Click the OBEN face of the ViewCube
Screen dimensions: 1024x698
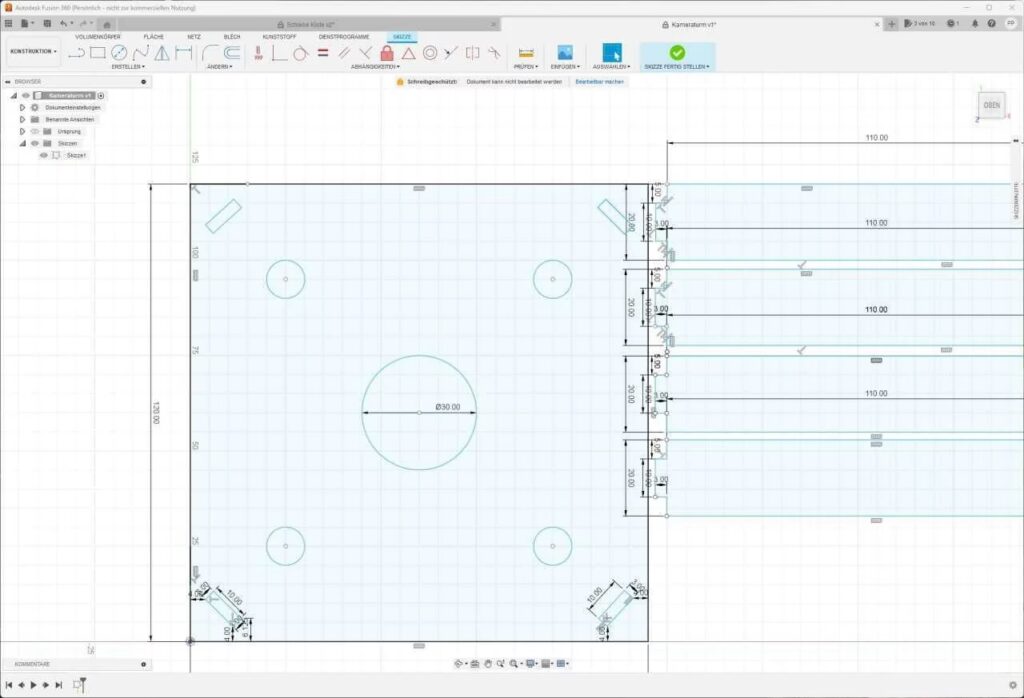pyautogui.click(x=992, y=104)
